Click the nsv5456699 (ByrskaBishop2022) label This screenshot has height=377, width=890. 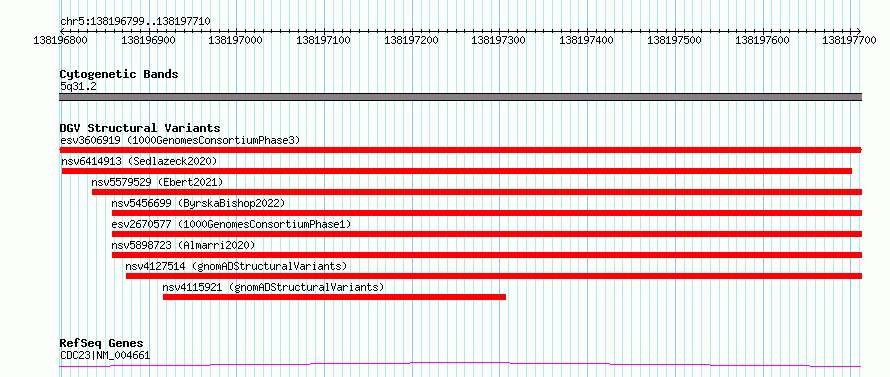[x=198, y=203]
